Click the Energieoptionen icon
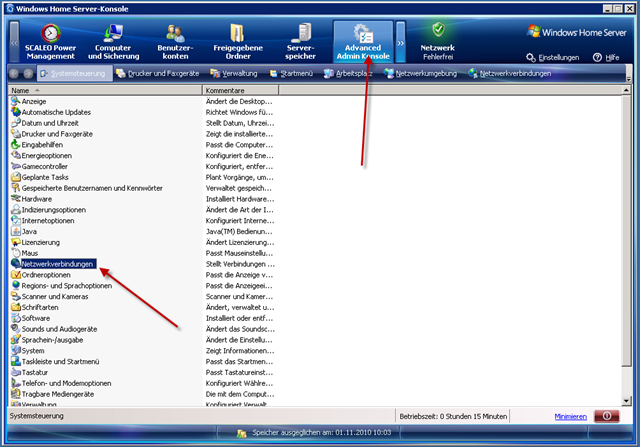 tap(16, 155)
